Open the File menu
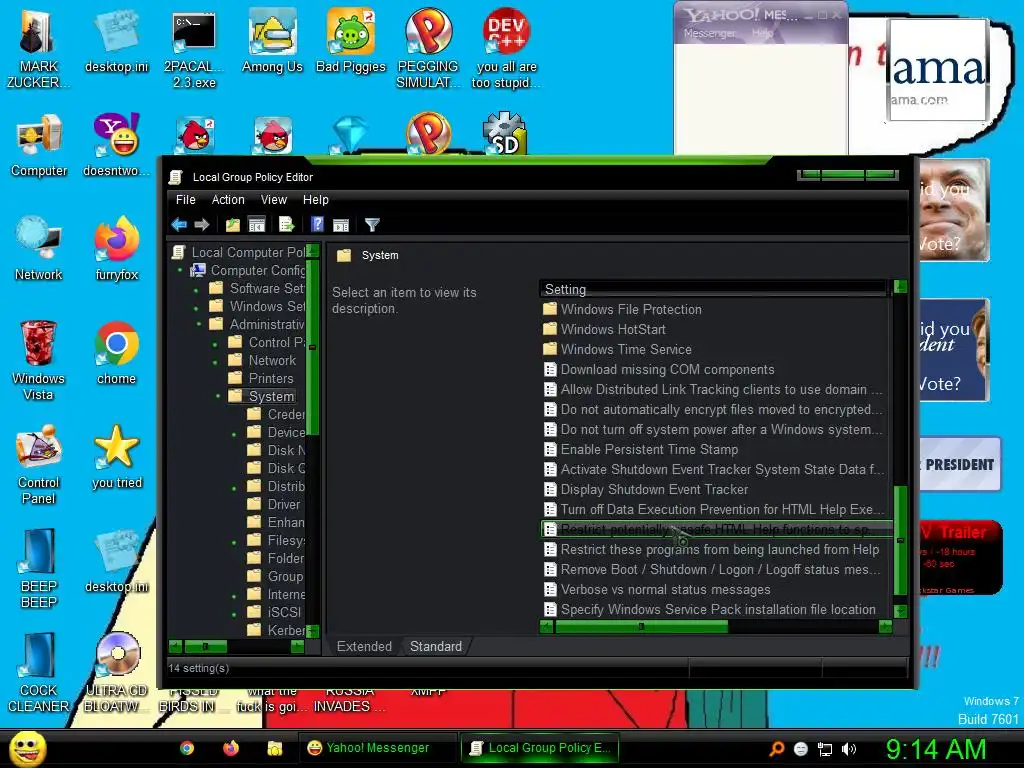The height and width of the screenshot is (768, 1024). click(x=185, y=200)
